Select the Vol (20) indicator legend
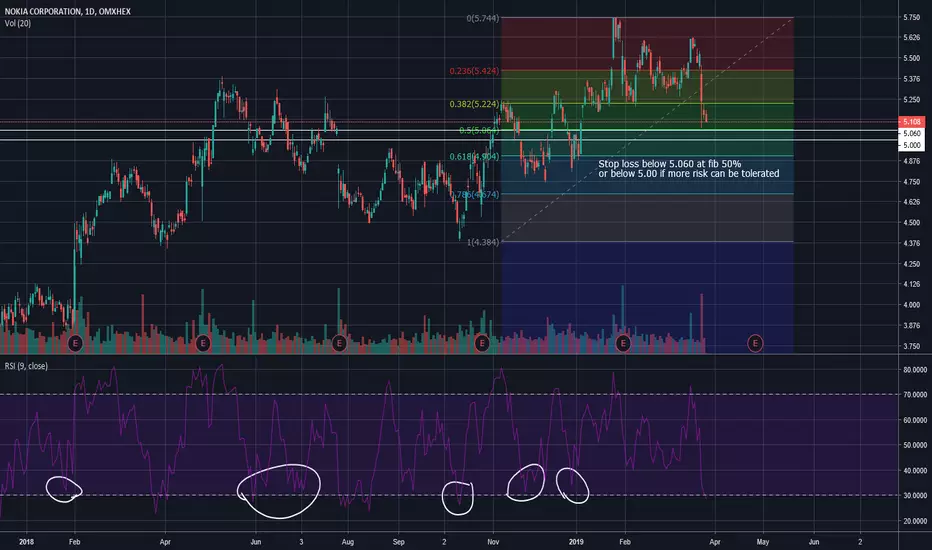Screen dimensions: 932x550 pyautogui.click(x=18, y=23)
